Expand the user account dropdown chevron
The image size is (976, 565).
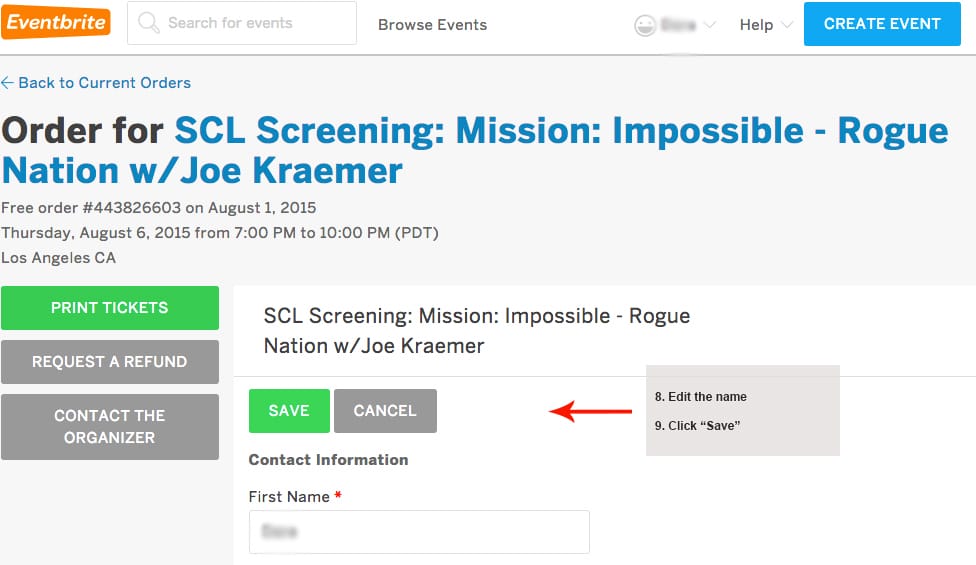710,25
